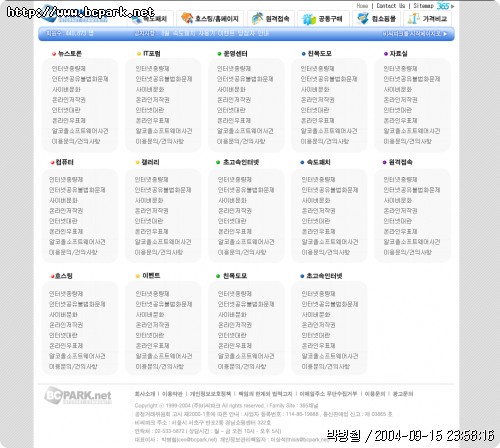Open the 회사소개 footer link
The image size is (500, 448).
[145, 394]
